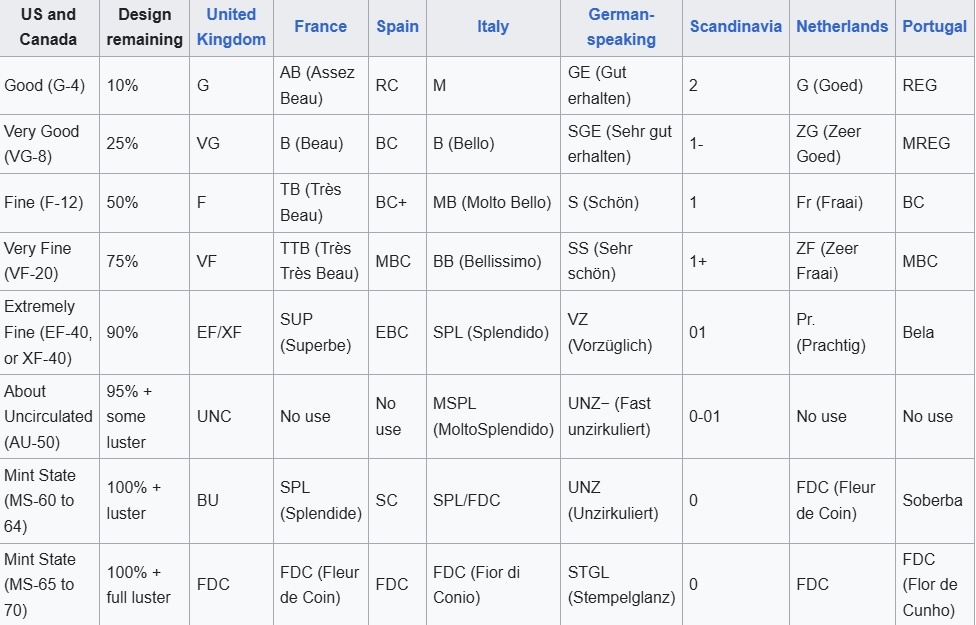Select the "Very Good (VG-8)" cell

click(x=42, y=144)
